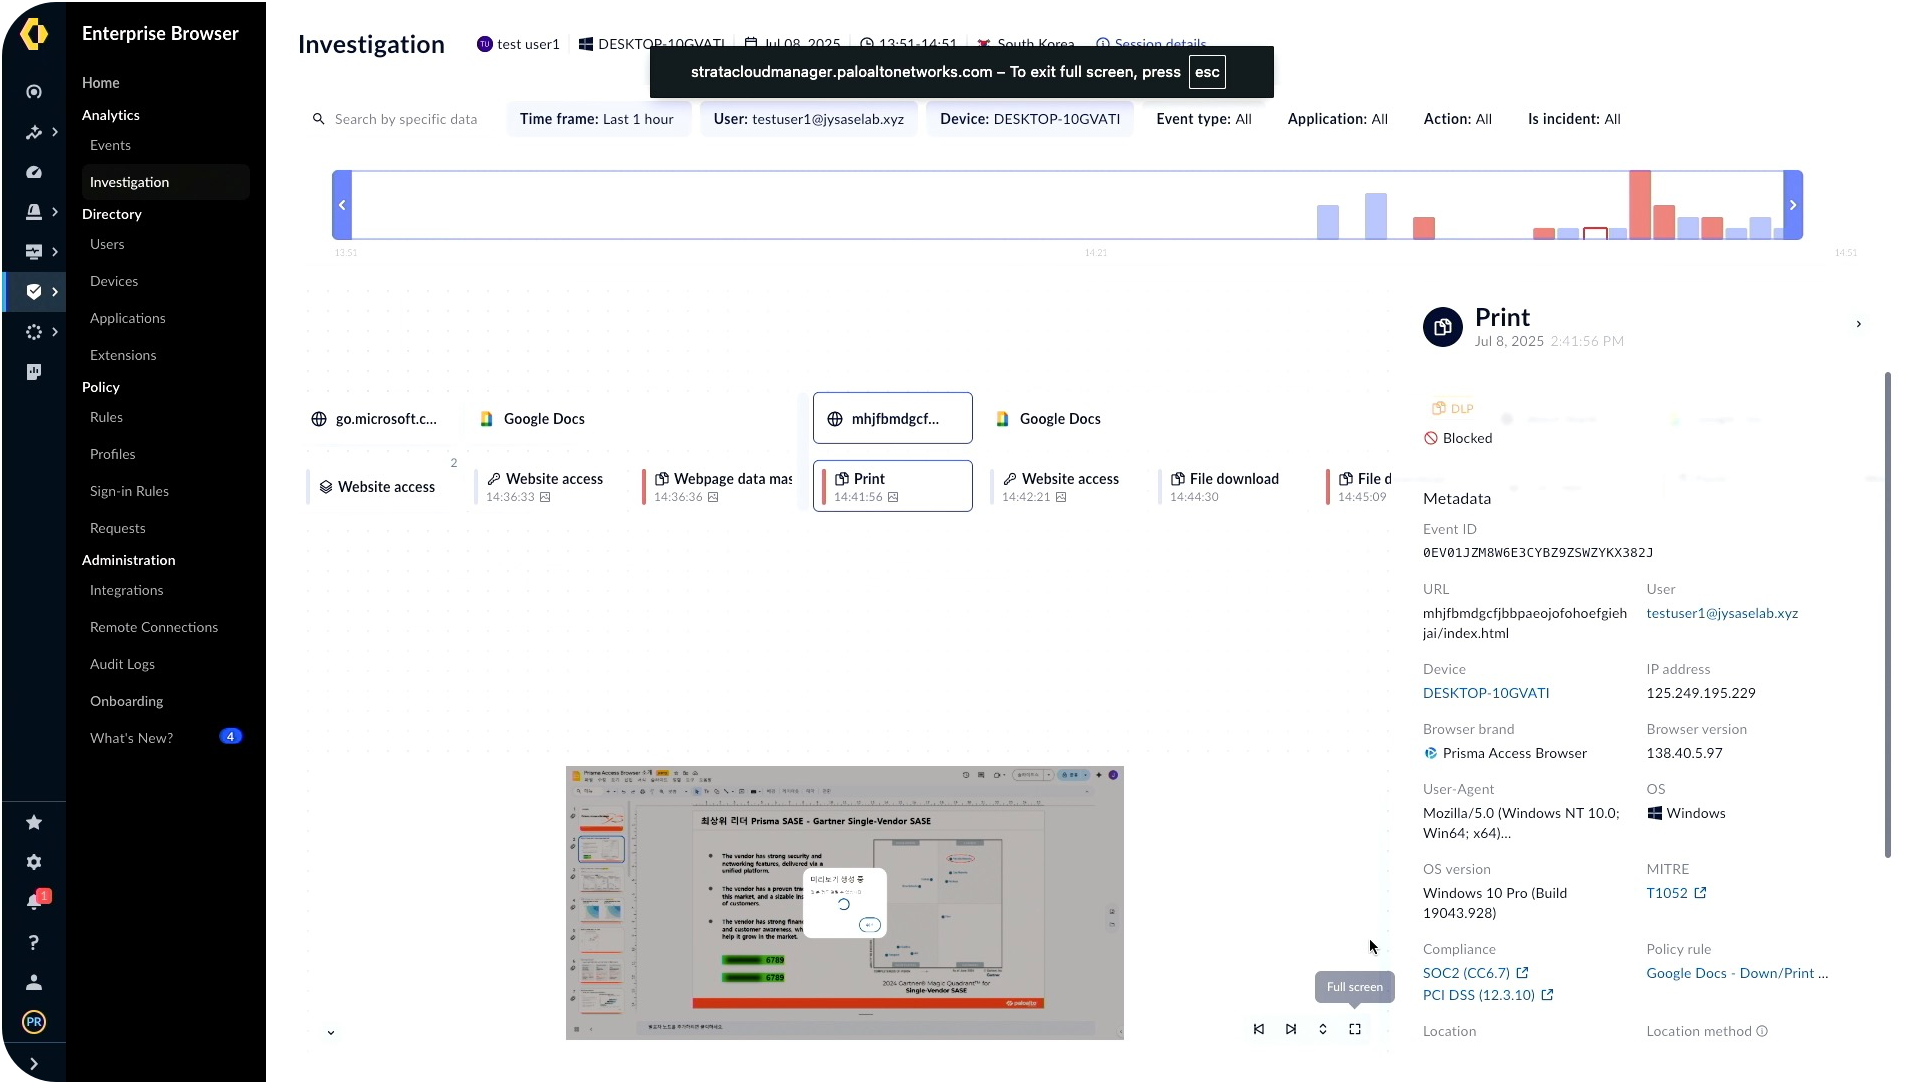Select File download event at 14:44:30

1232,486
